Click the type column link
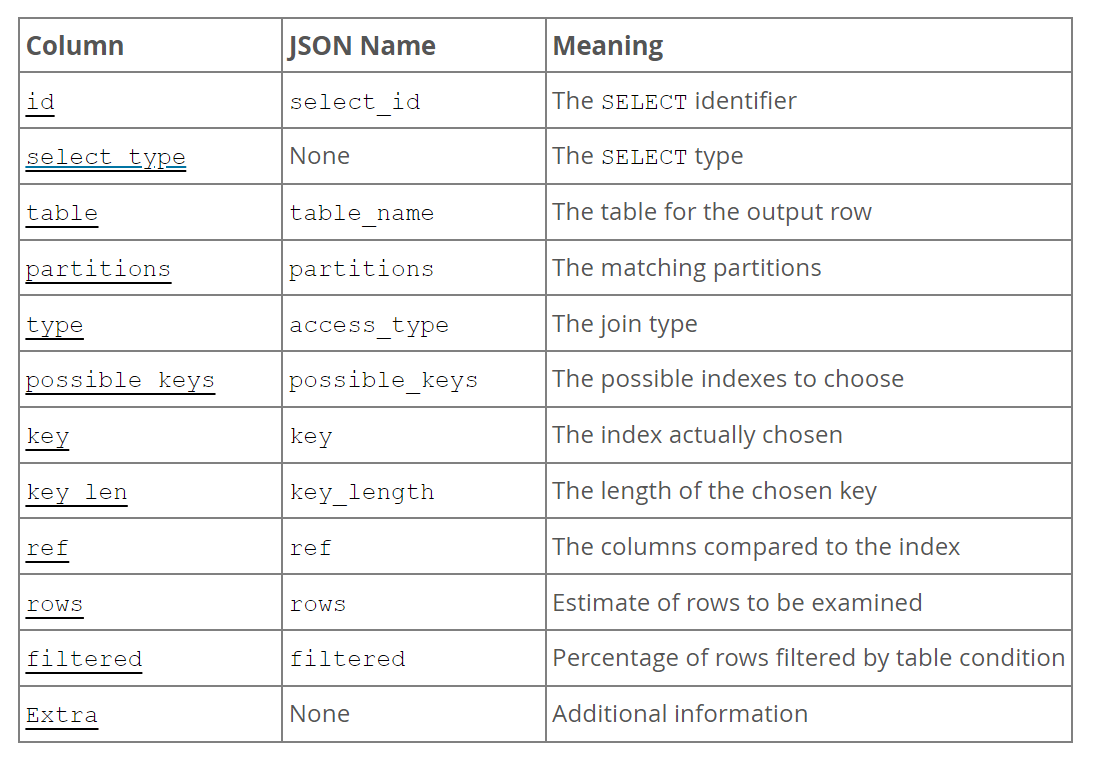Viewport: 1113px width, 779px height. coord(55,326)
